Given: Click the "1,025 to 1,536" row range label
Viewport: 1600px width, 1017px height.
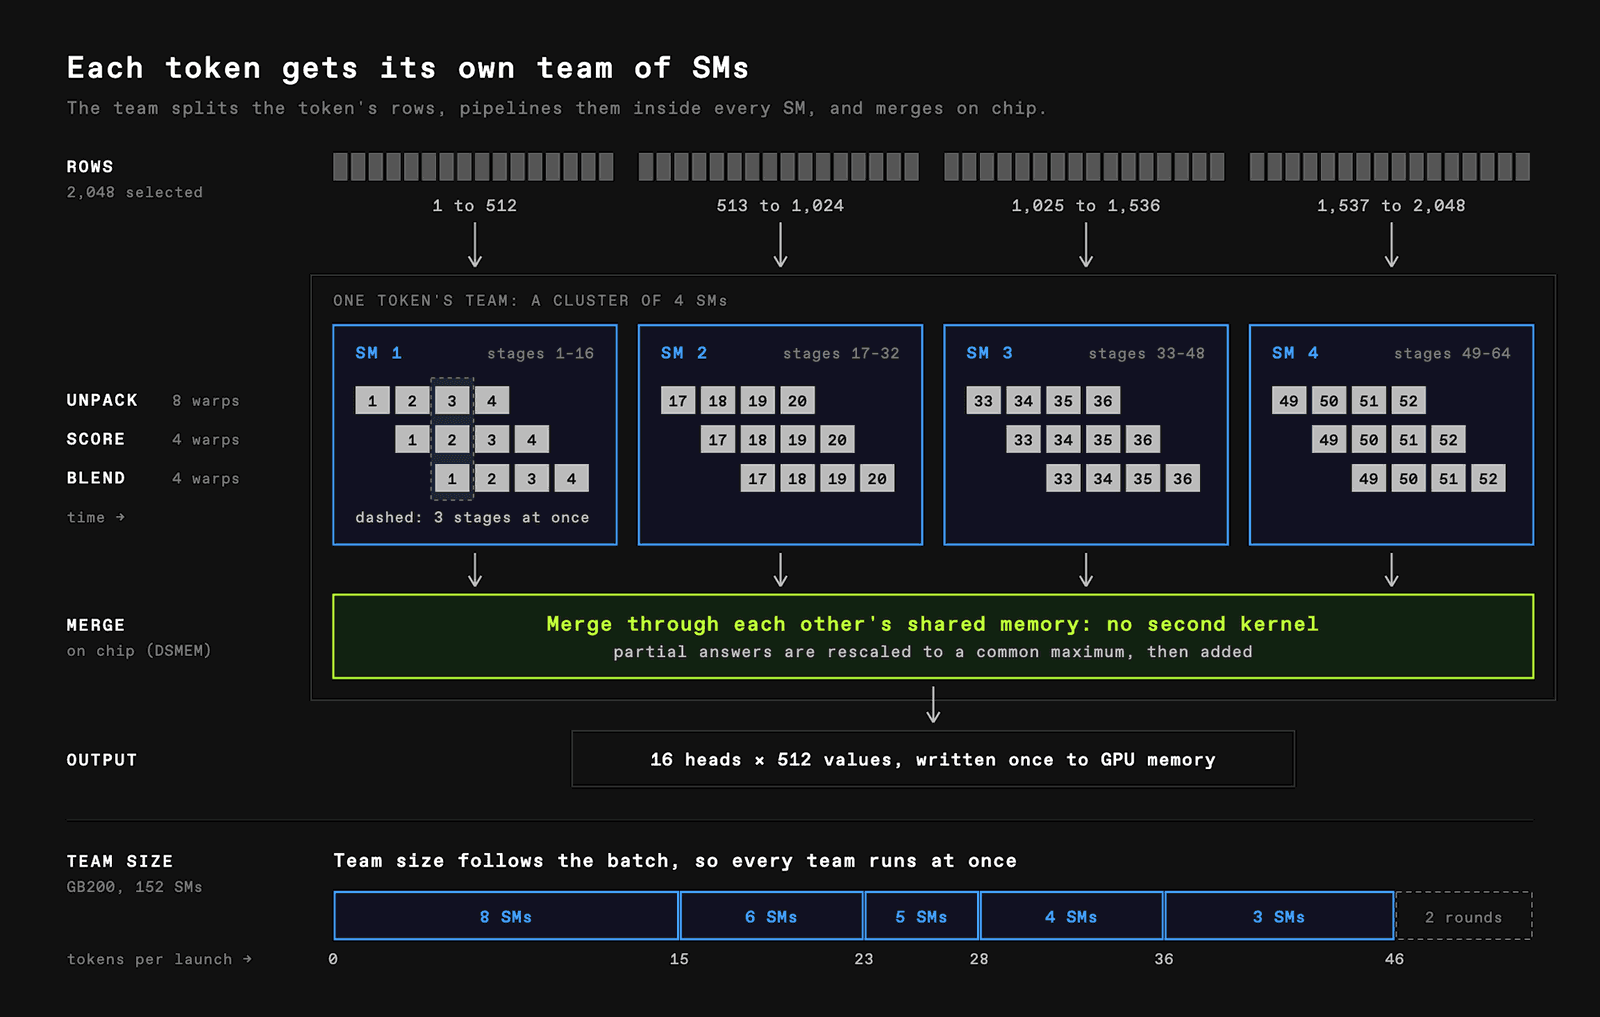Looking at the screenshot, I should pyautogui.click(x=1086, y=206).
